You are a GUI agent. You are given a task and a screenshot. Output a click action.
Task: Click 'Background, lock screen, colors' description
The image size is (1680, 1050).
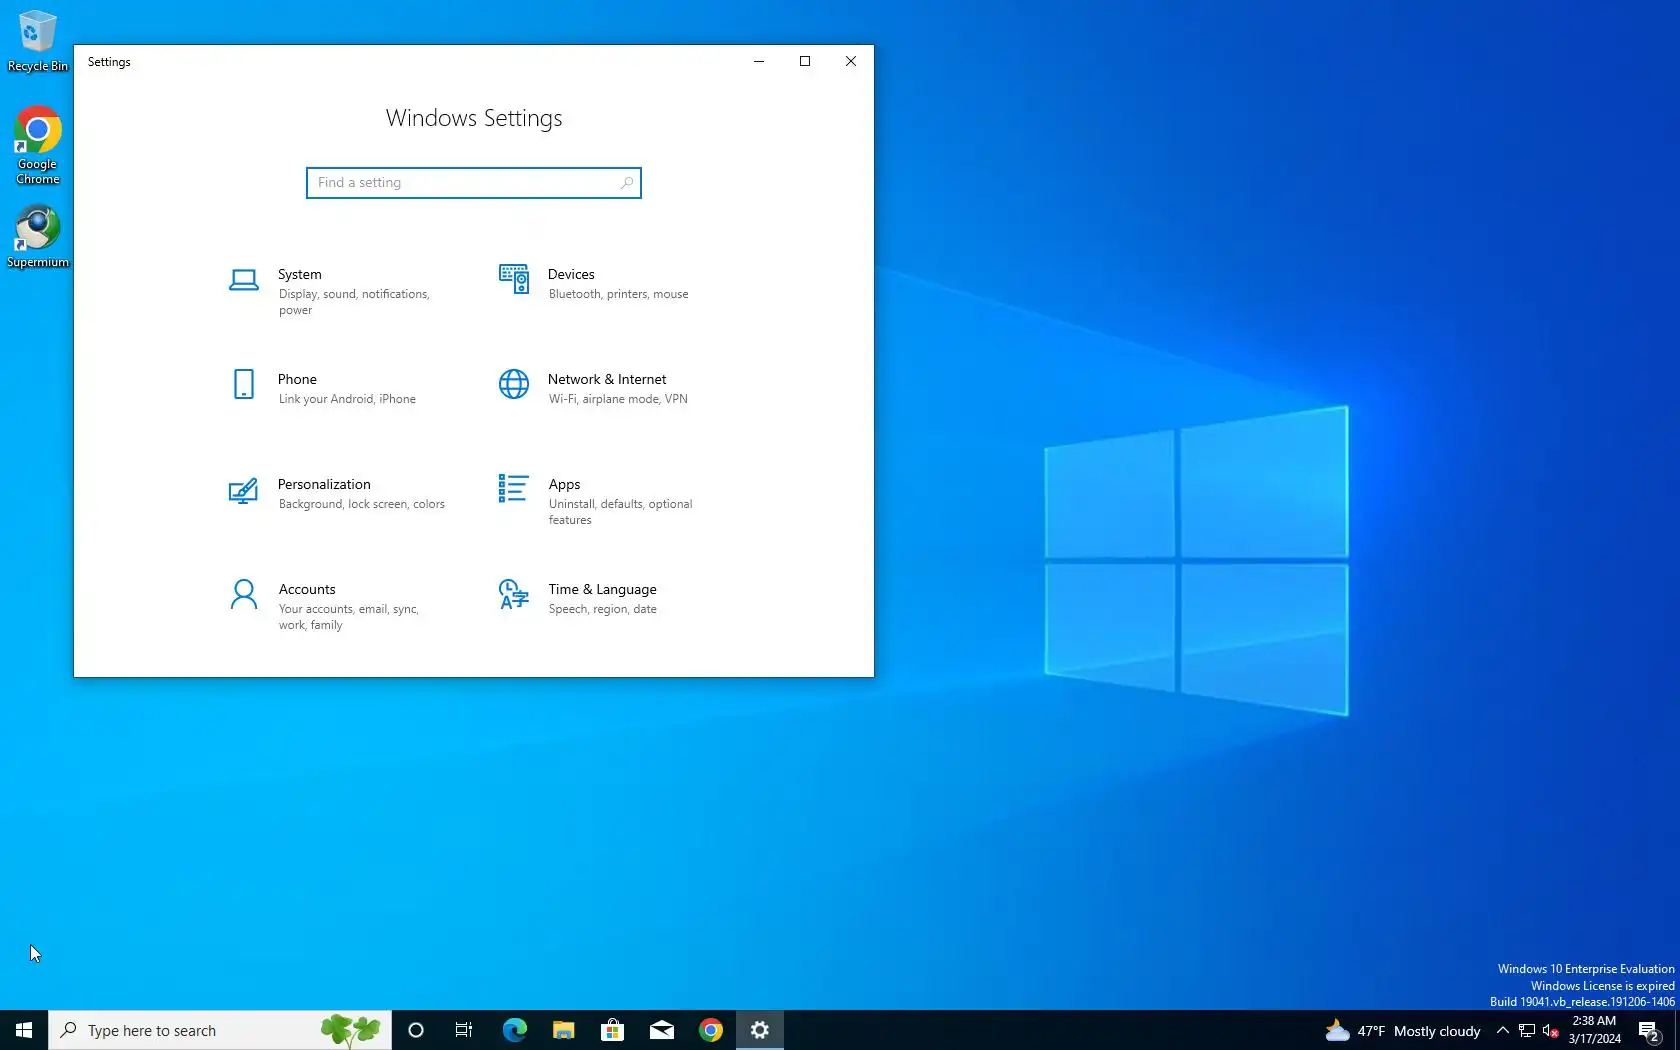click(362, 504)
